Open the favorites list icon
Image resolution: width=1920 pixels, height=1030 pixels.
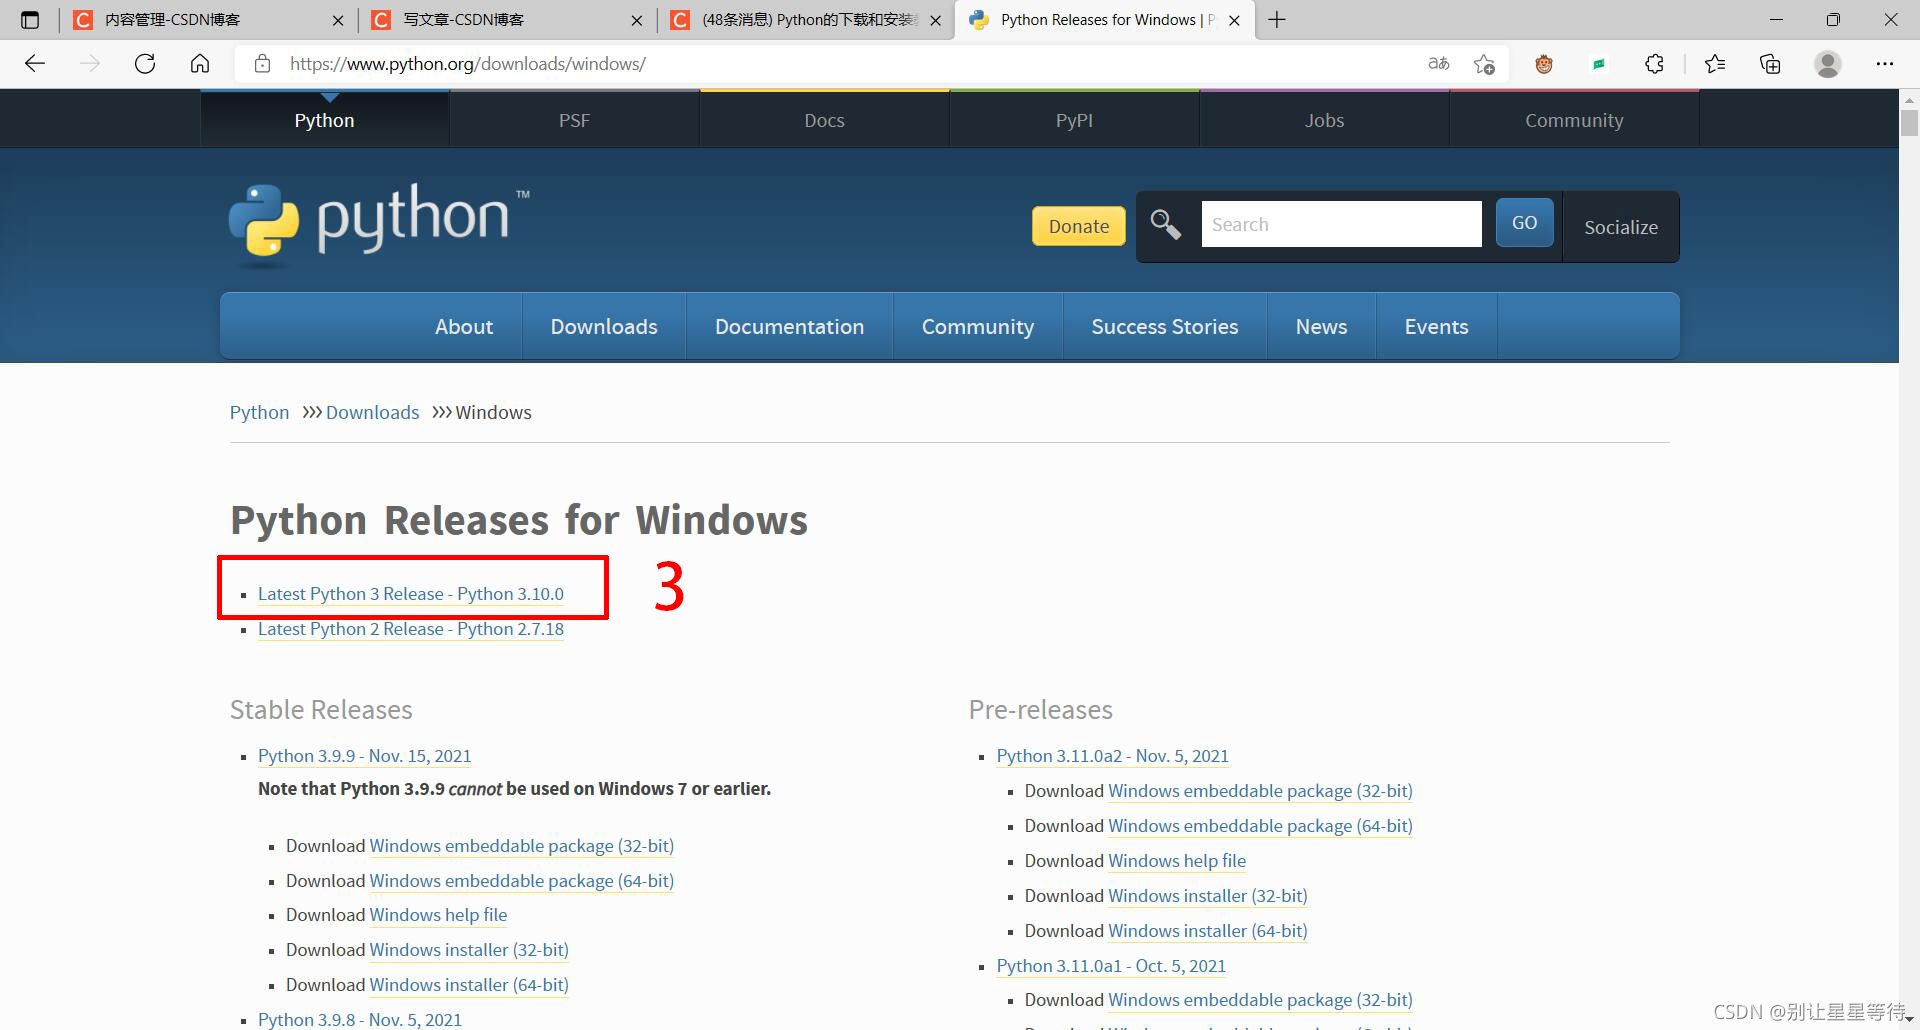point(1715,64)
